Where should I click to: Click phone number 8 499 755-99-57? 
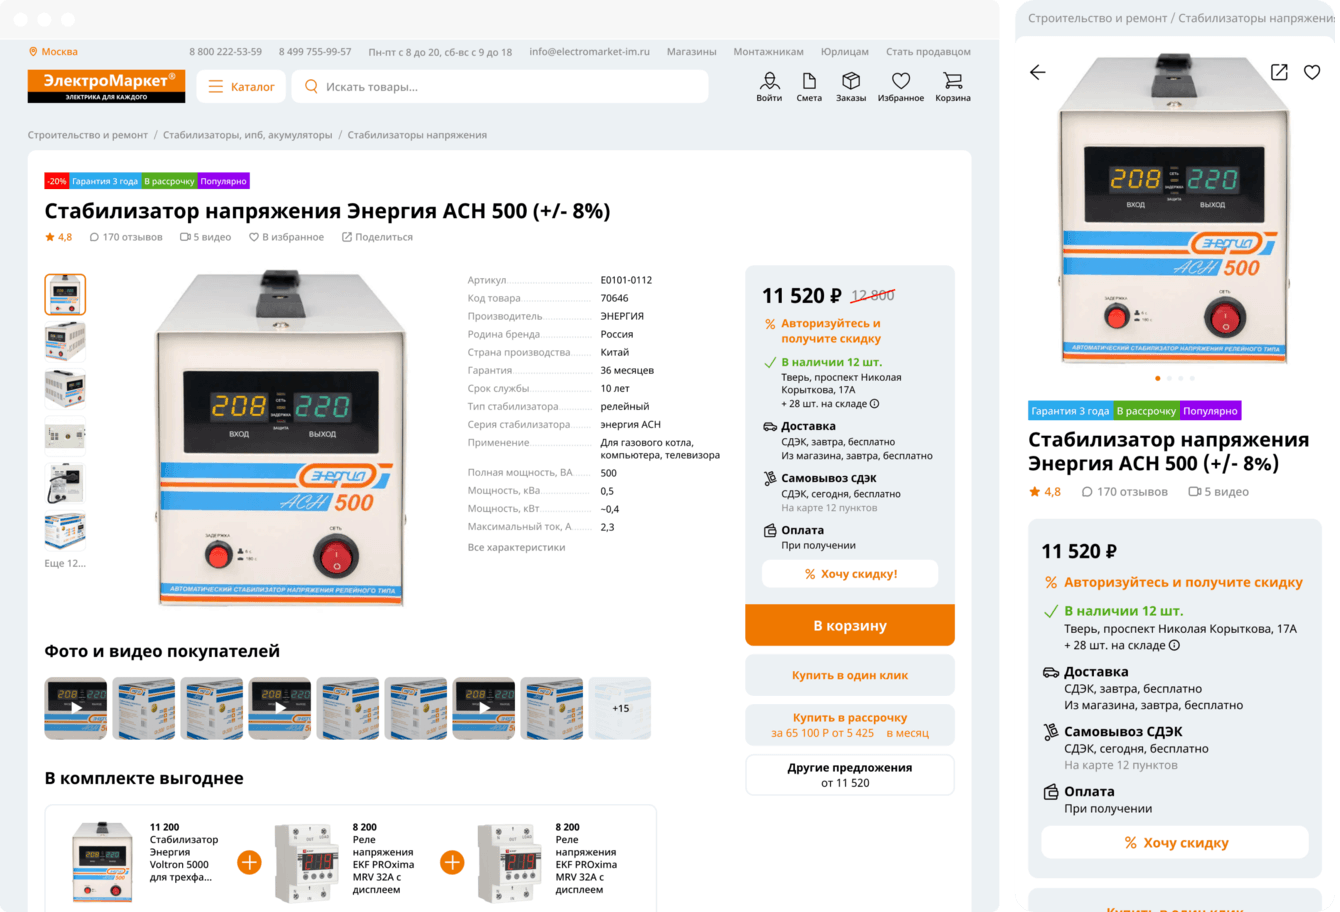pyautogui.click(x=315, y=52)
